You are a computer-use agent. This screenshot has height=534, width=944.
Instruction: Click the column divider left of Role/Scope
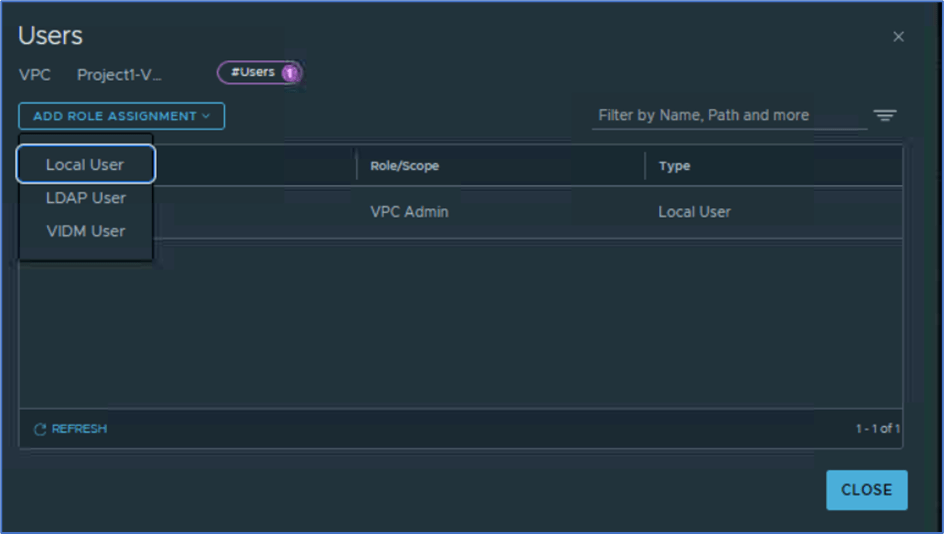click(357, 166)
